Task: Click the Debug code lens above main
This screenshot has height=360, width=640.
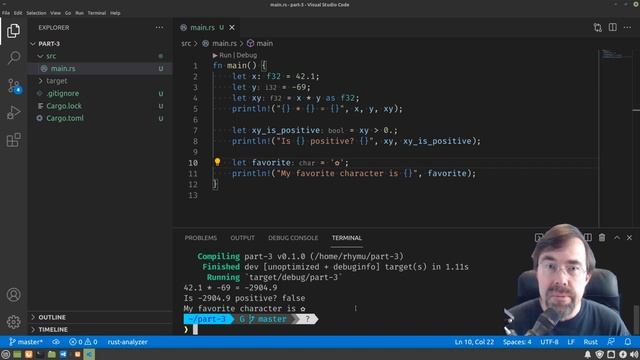Action: 247,55
